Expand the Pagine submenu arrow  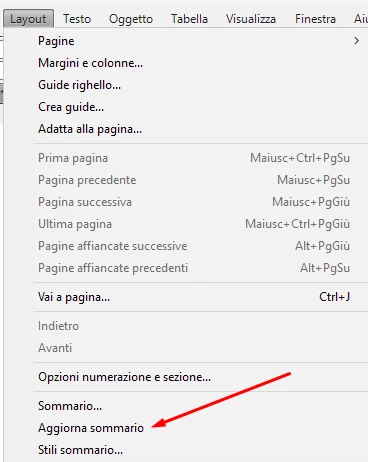(x=357, y=41)
